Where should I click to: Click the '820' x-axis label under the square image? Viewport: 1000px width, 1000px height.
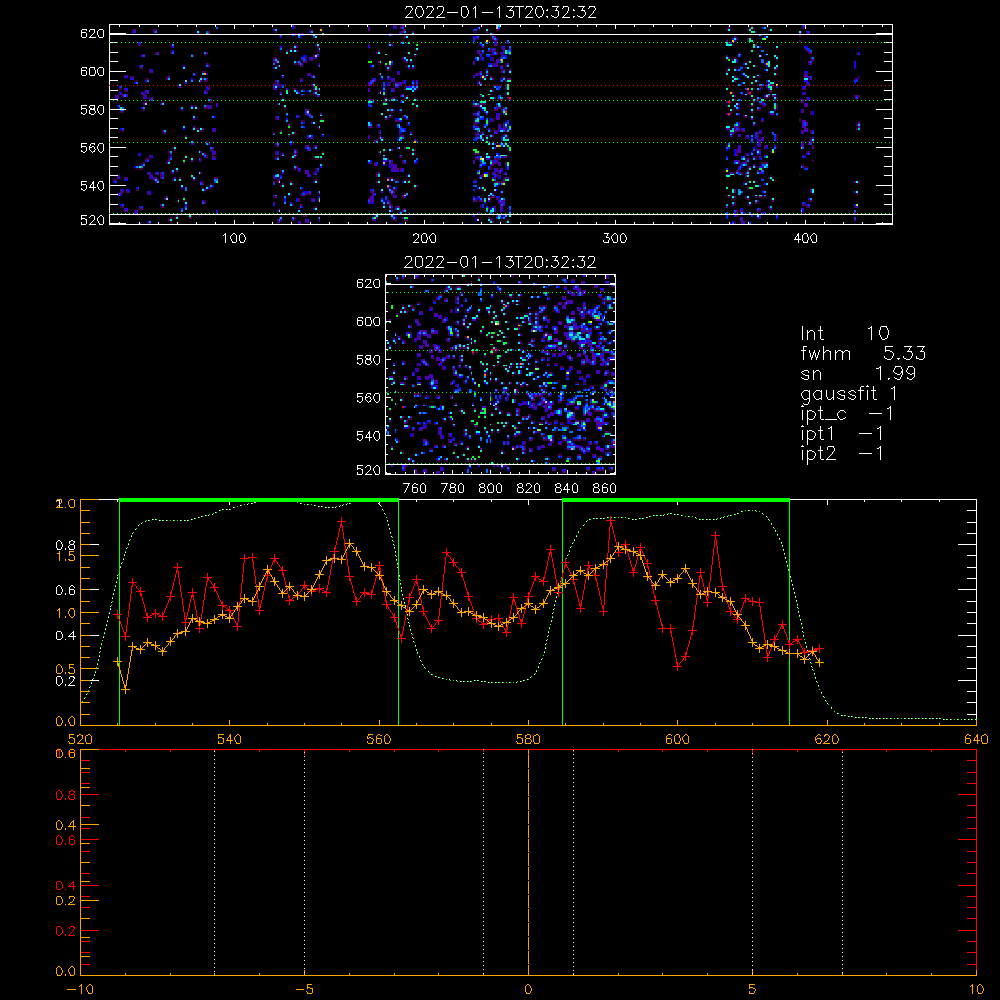click(x=529, y=489)
